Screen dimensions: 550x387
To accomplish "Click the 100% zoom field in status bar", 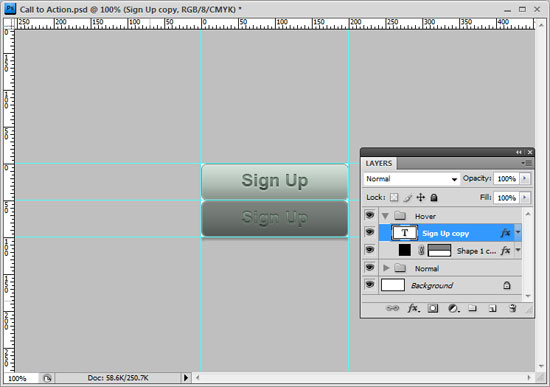I will [20, 378].
